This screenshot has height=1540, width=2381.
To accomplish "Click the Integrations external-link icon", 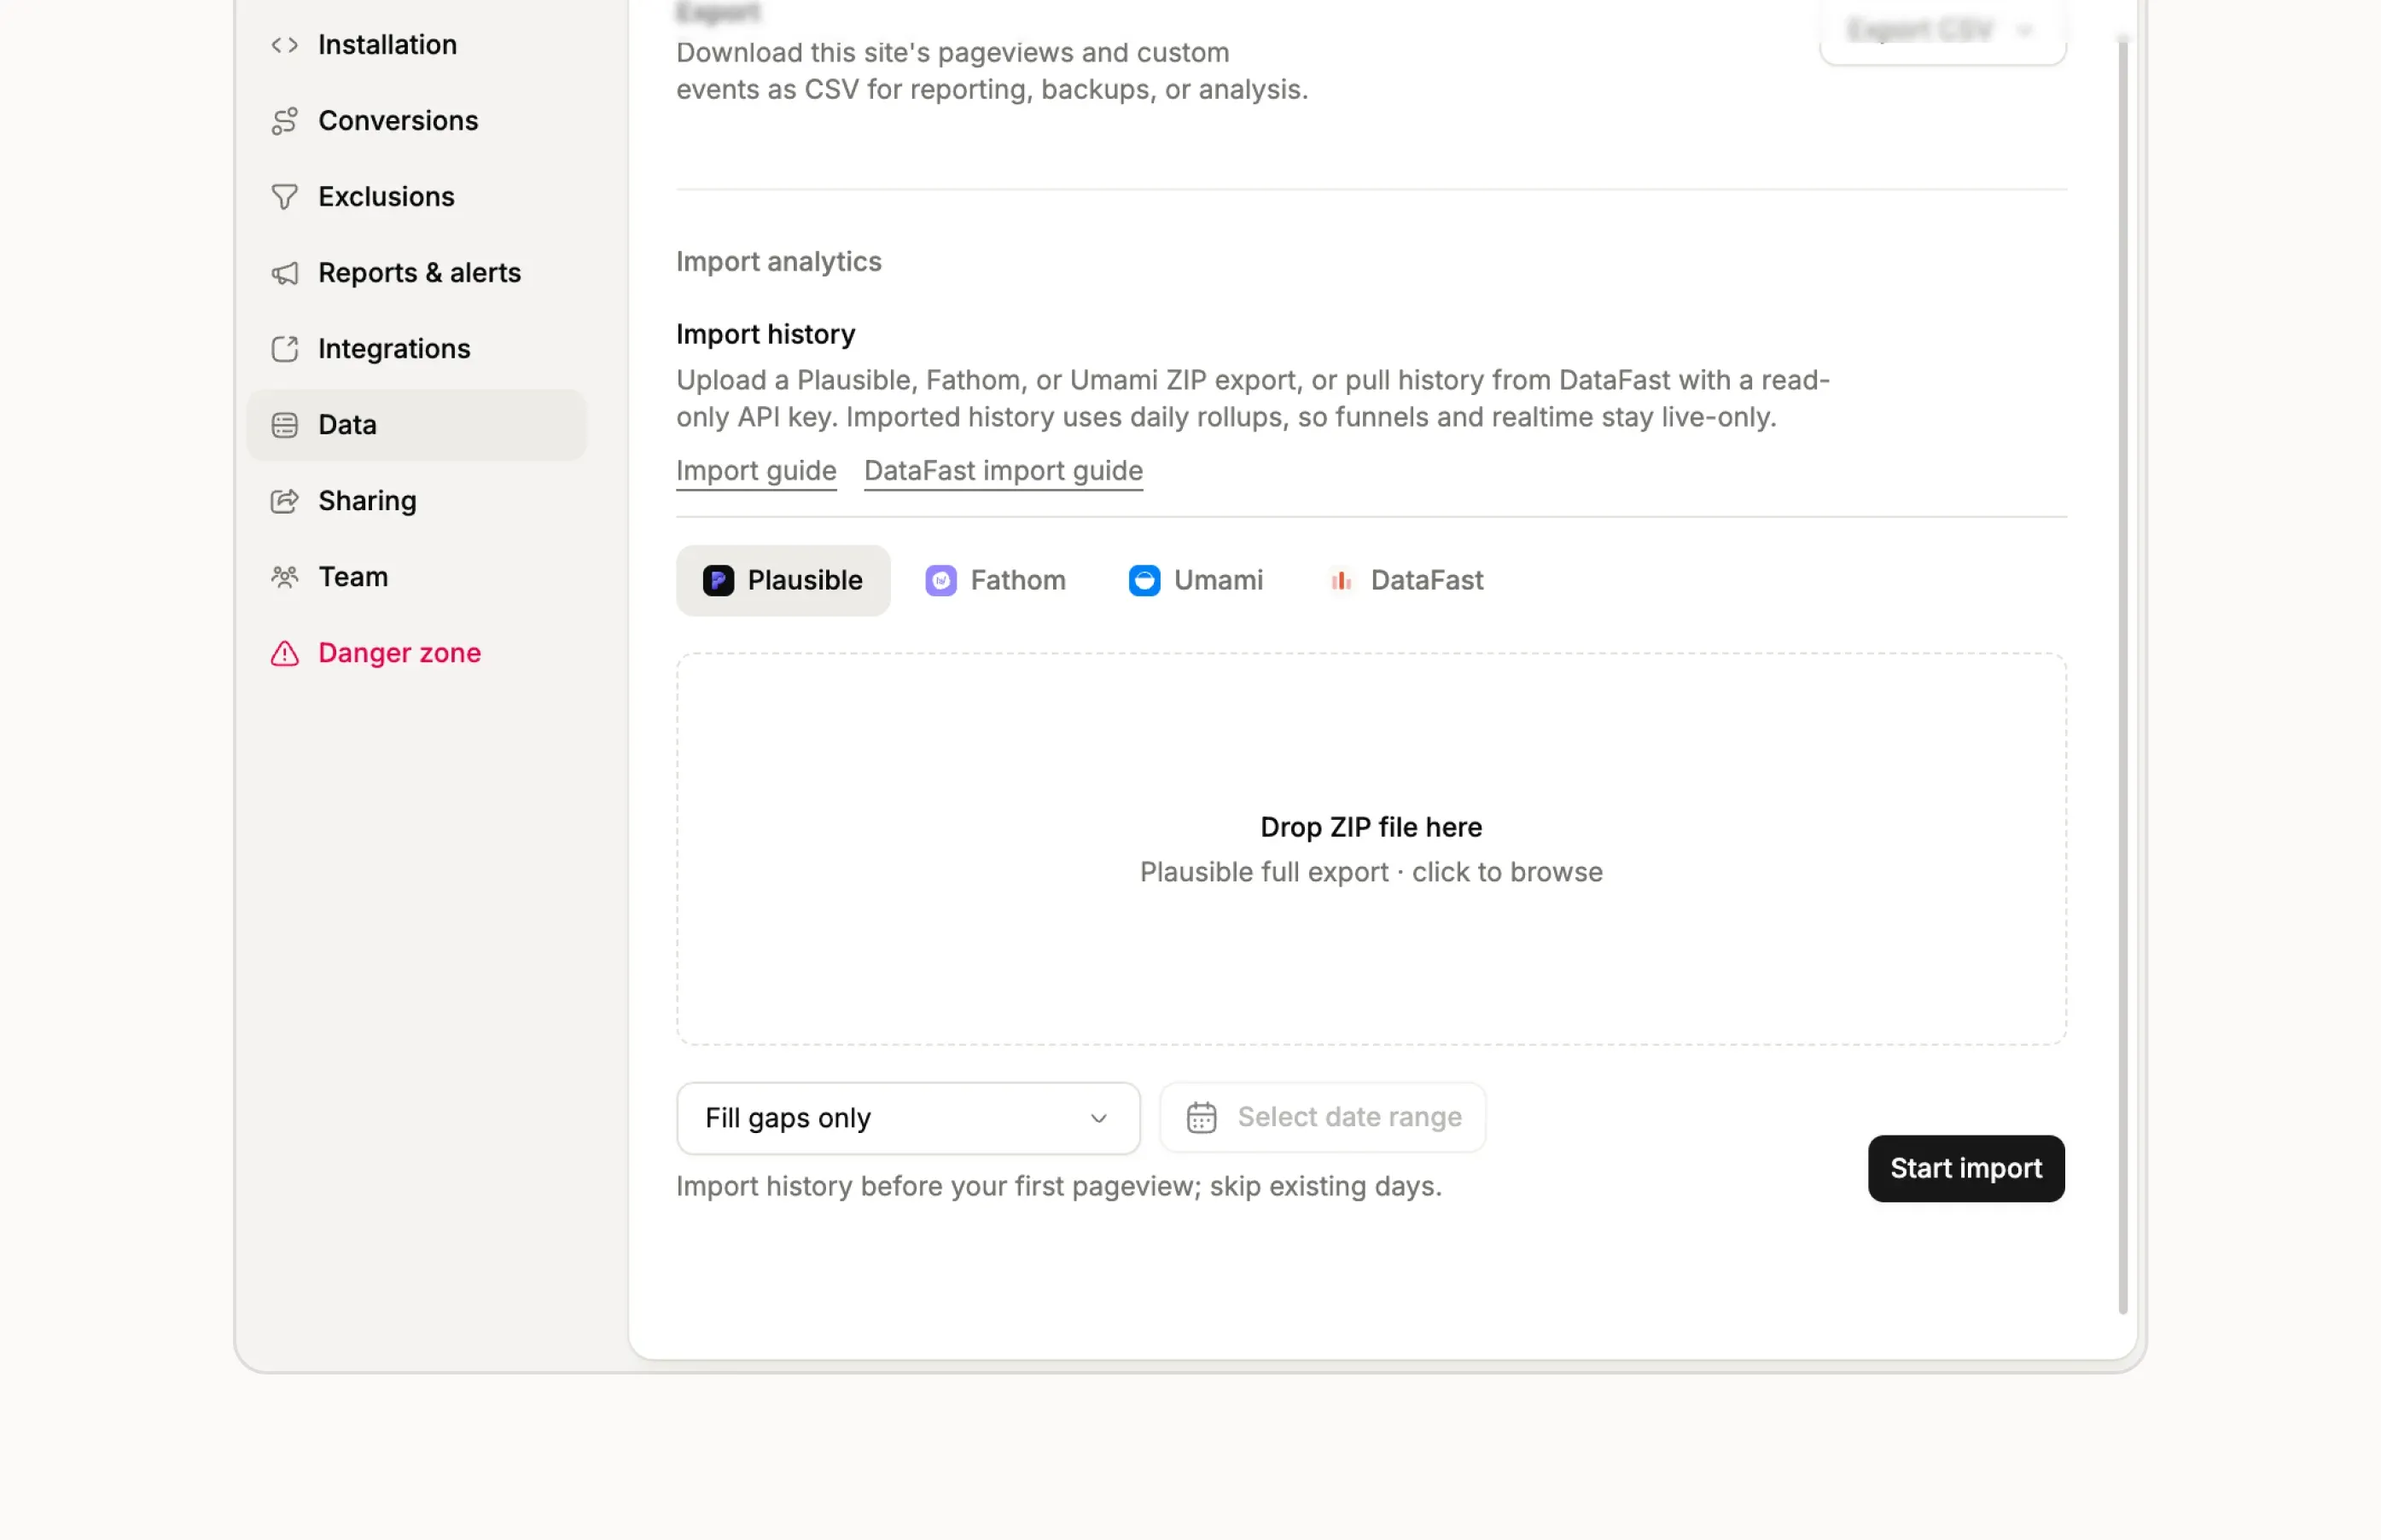I will pyautogui.click(x=284, y=349).
